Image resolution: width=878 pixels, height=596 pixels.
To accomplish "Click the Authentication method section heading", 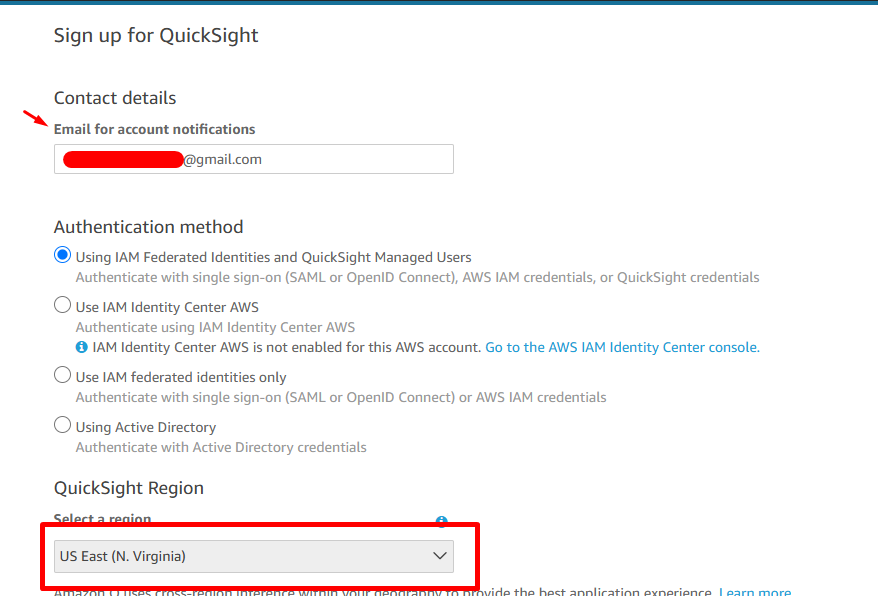I will tap(148, 227).
